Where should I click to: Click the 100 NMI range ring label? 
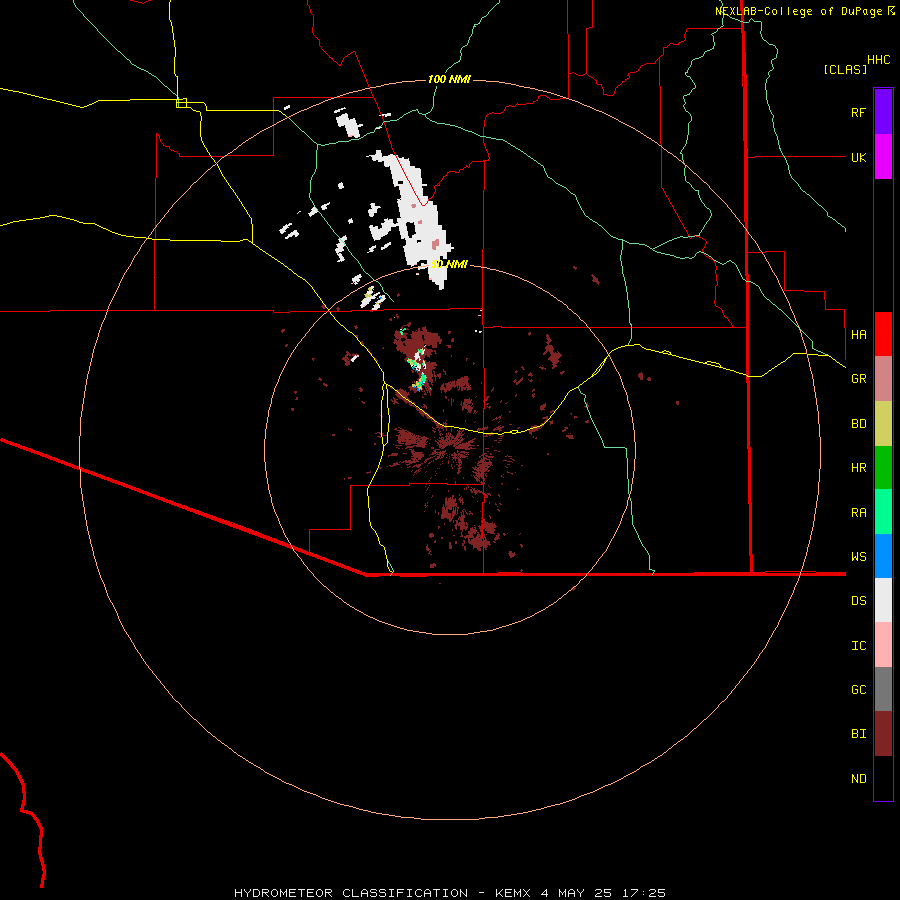click(x=449, y=79)
